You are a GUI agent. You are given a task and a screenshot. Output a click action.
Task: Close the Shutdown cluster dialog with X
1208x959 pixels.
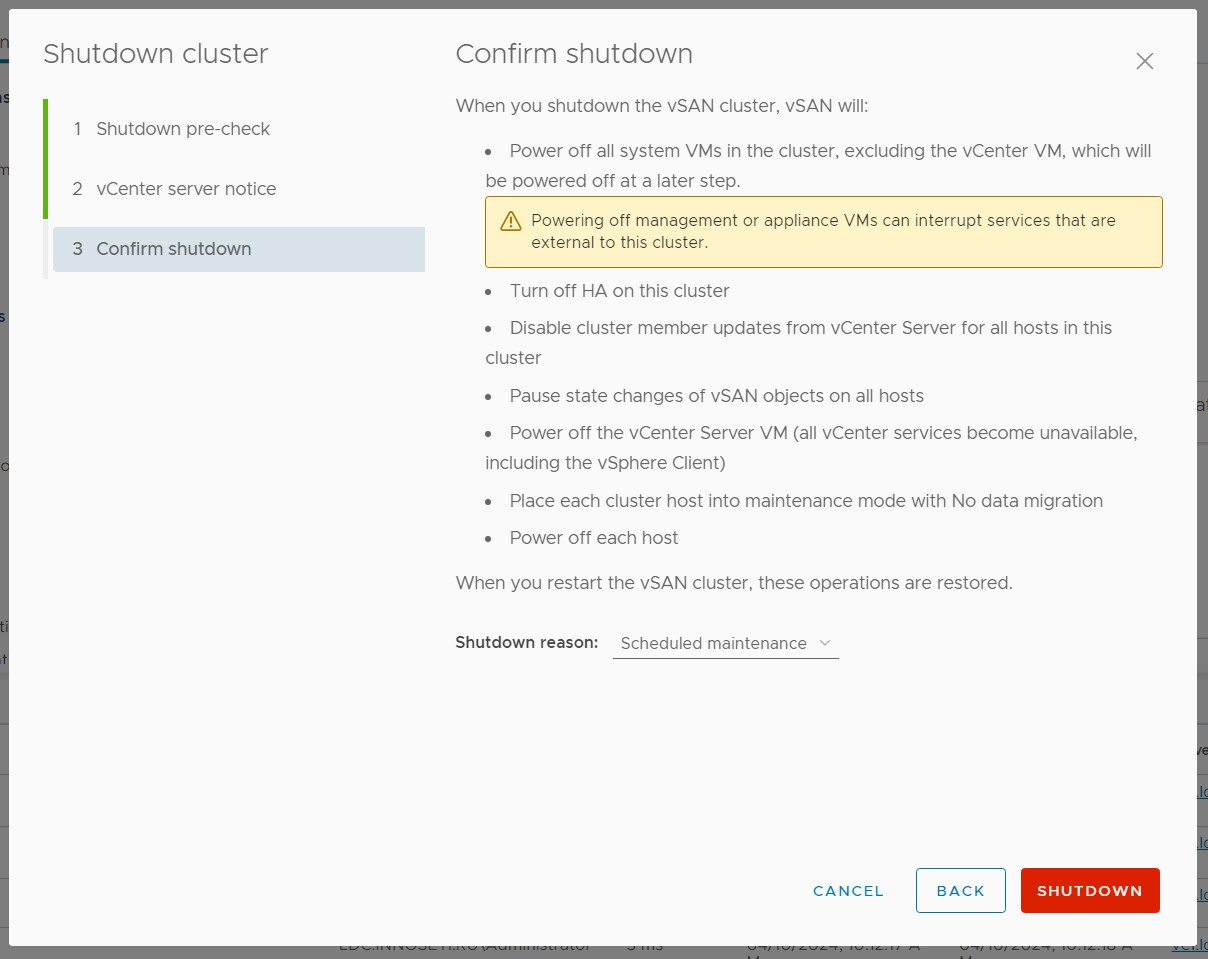click(x=1144, y=61)
